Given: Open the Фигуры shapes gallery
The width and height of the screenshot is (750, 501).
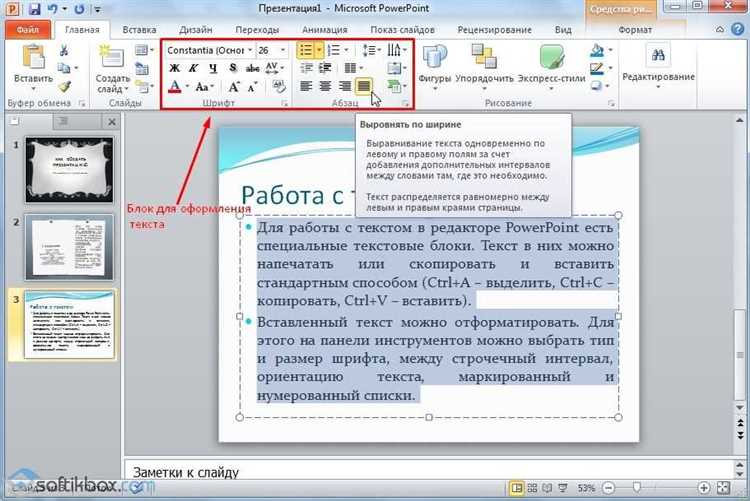Looking at the screenshot, I should click(435, 64).
